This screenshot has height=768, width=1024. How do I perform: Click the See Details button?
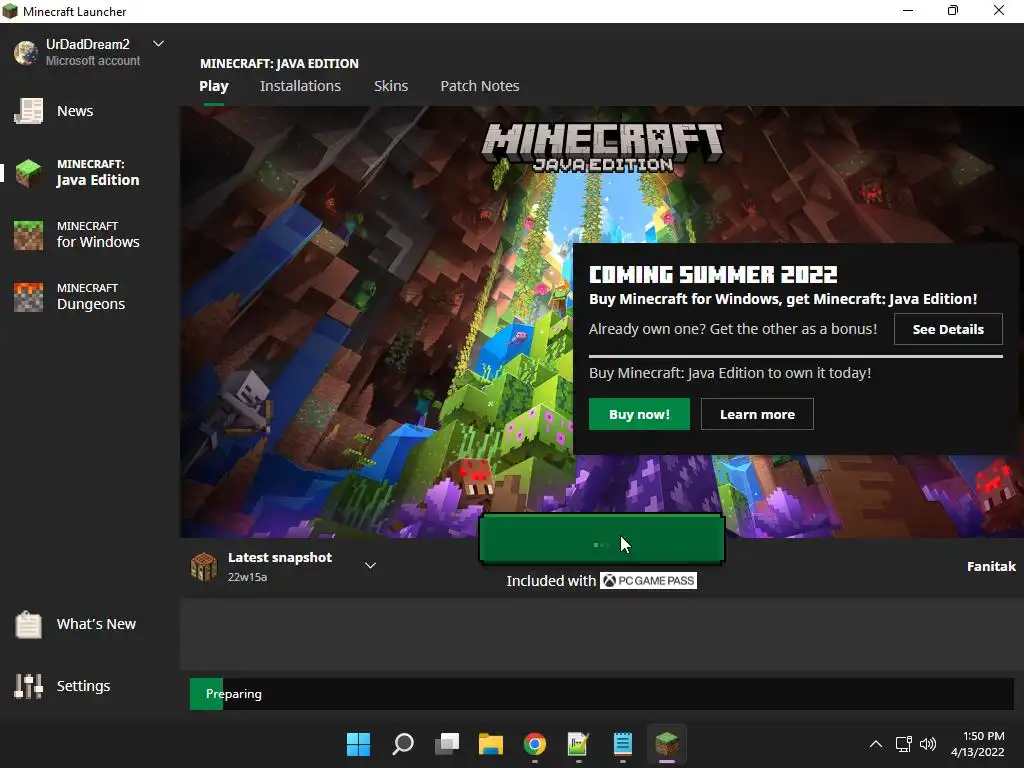948,329
